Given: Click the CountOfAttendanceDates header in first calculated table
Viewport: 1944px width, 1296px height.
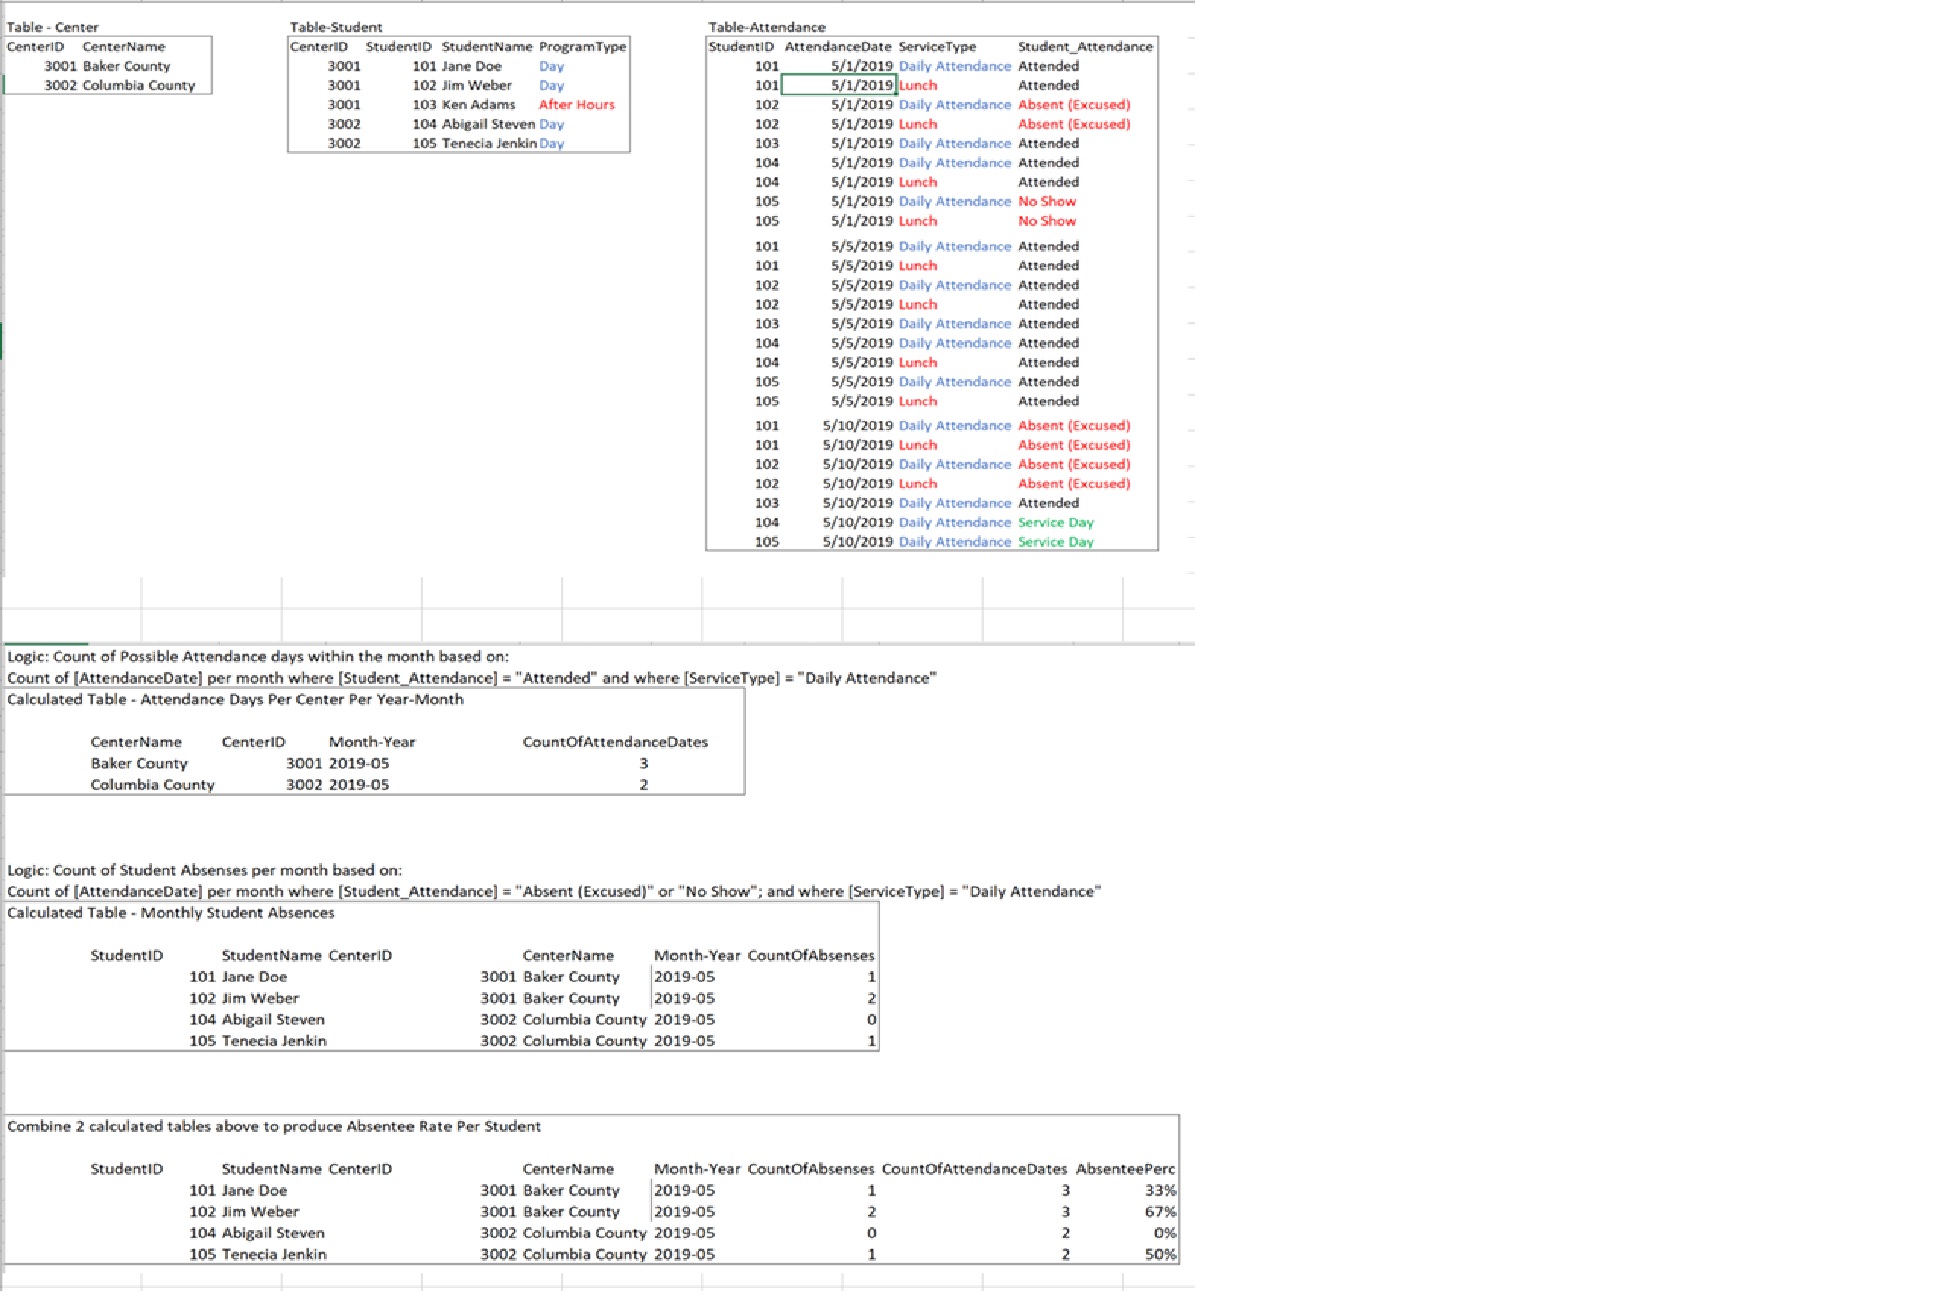Looking at the screenshot, I should [615, 742].
